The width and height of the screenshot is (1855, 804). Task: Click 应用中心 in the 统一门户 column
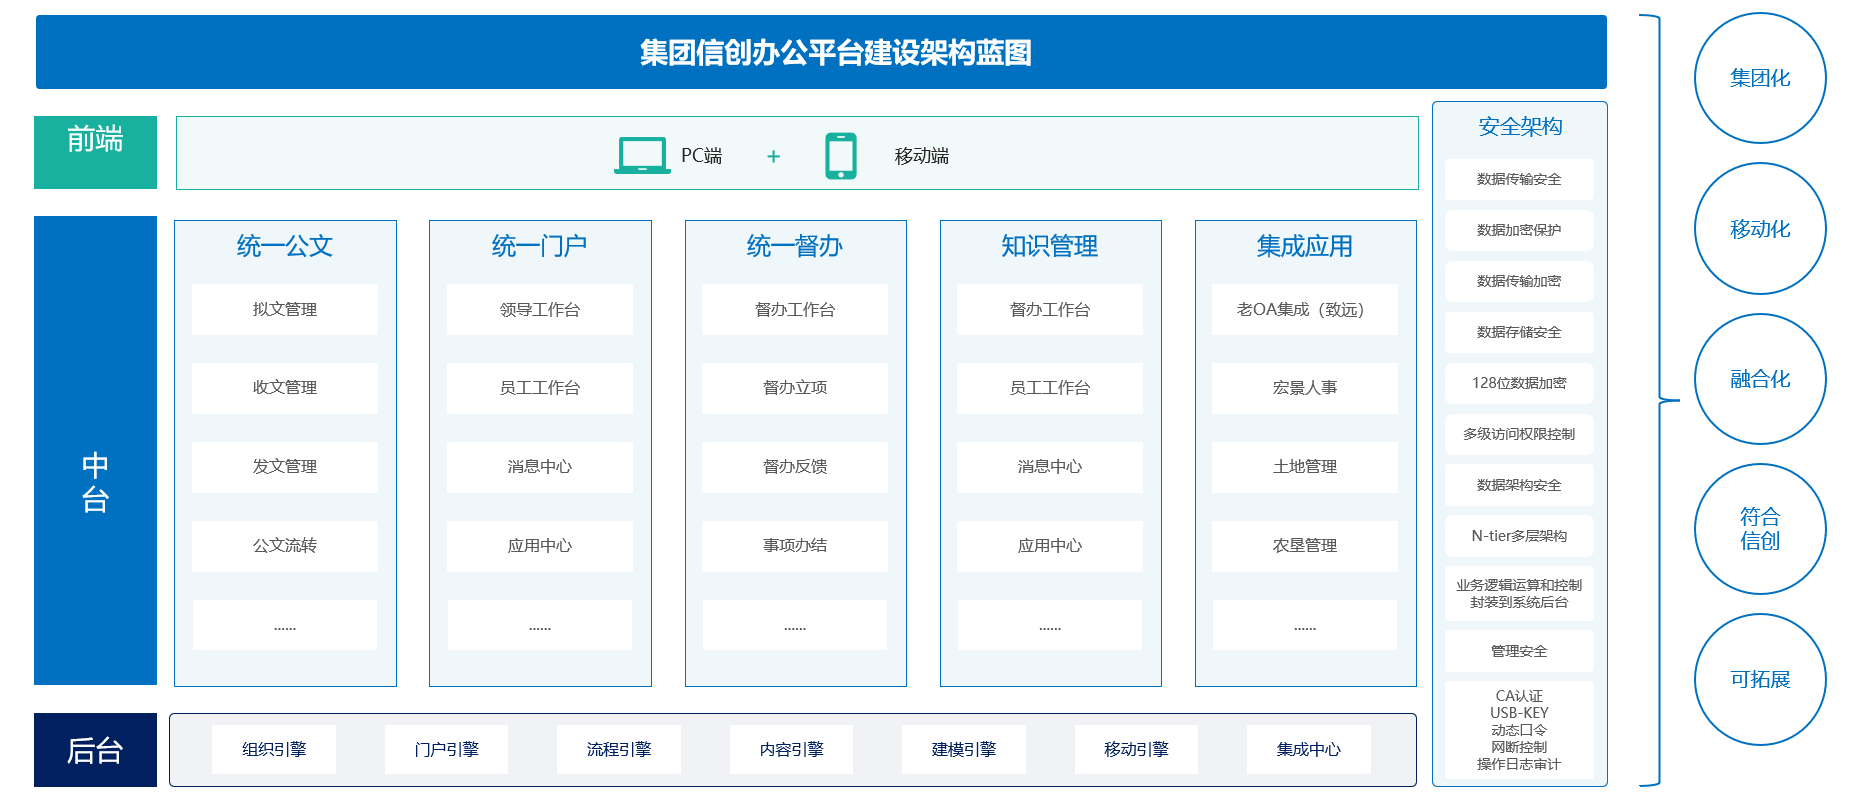540,546
